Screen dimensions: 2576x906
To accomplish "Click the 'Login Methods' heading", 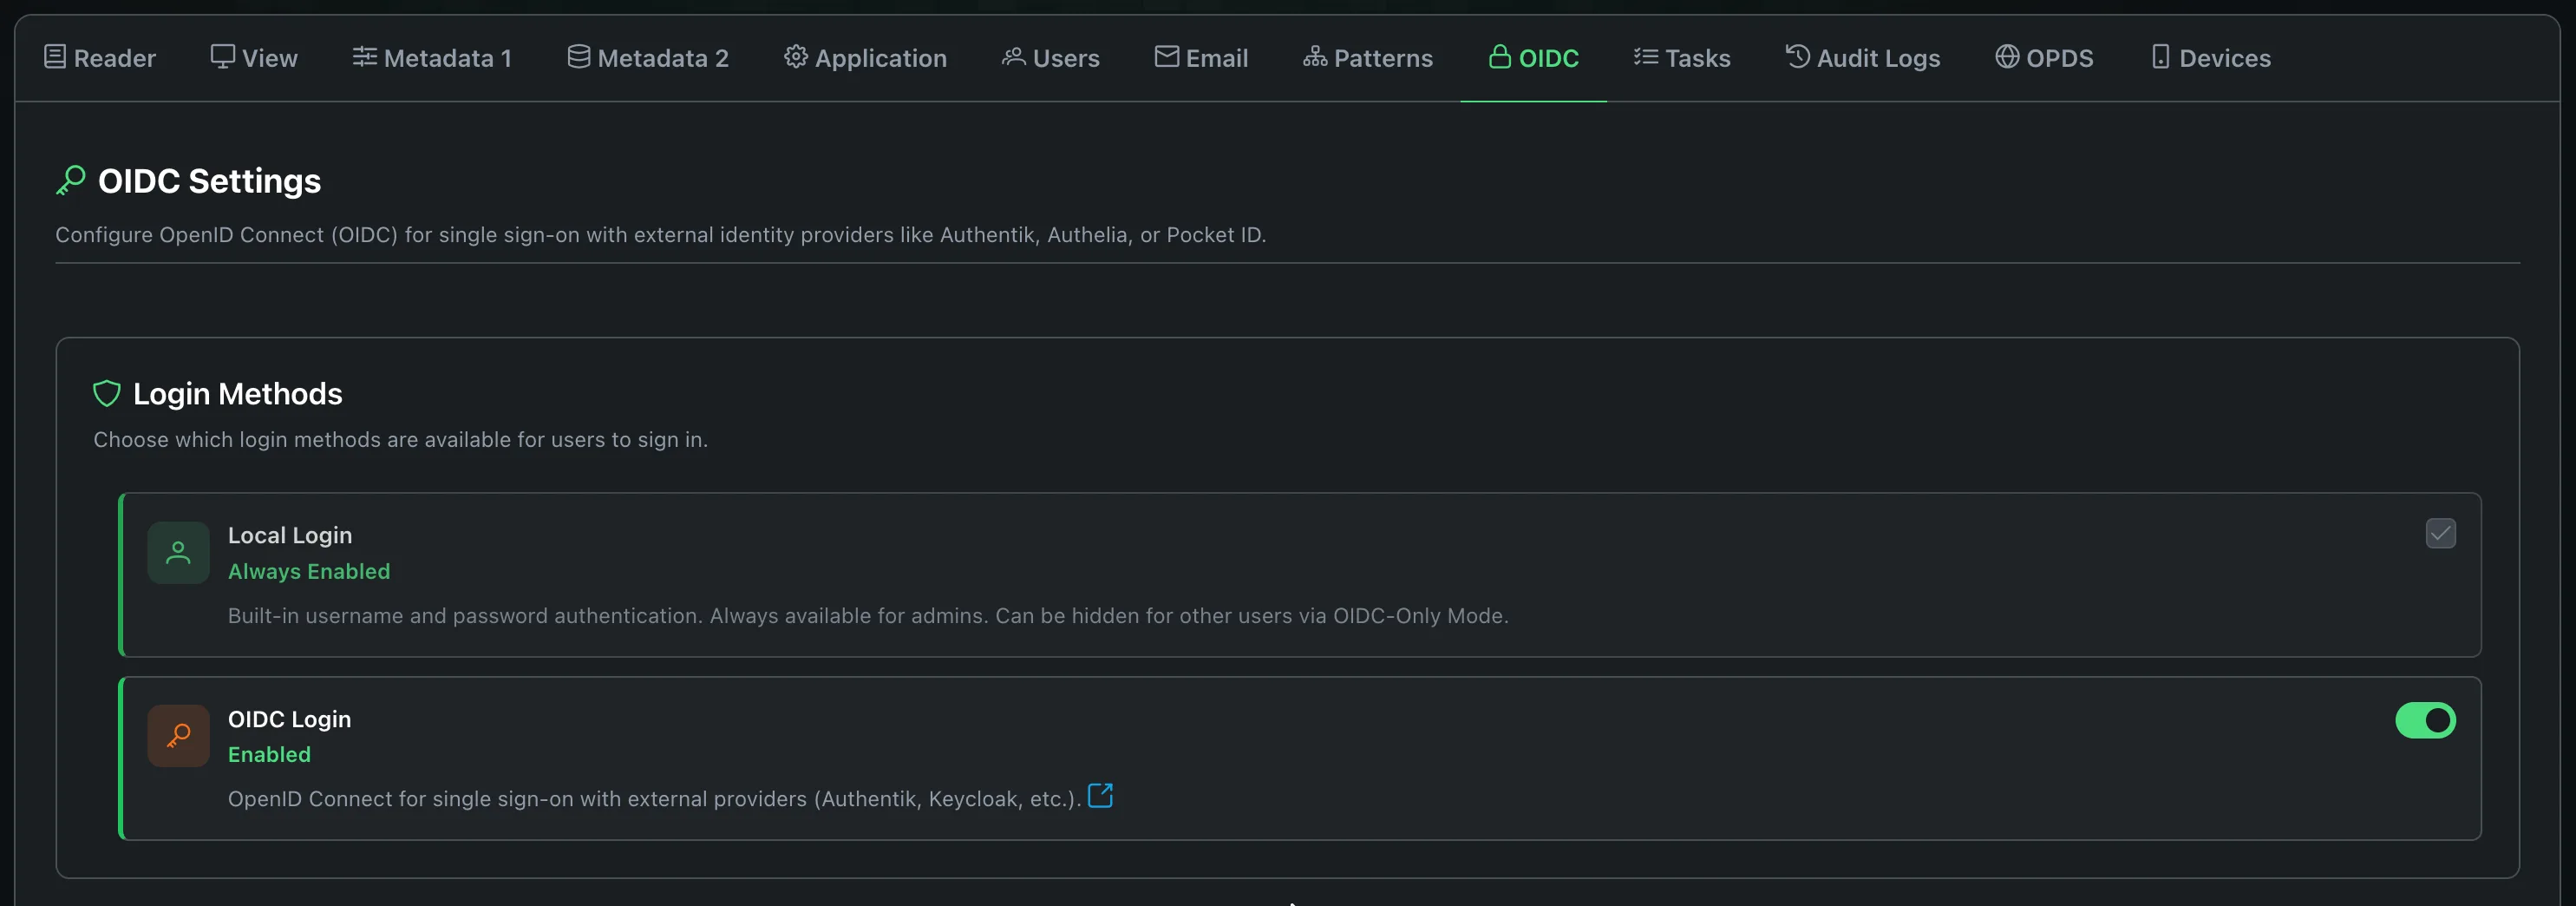I will 238,394.
